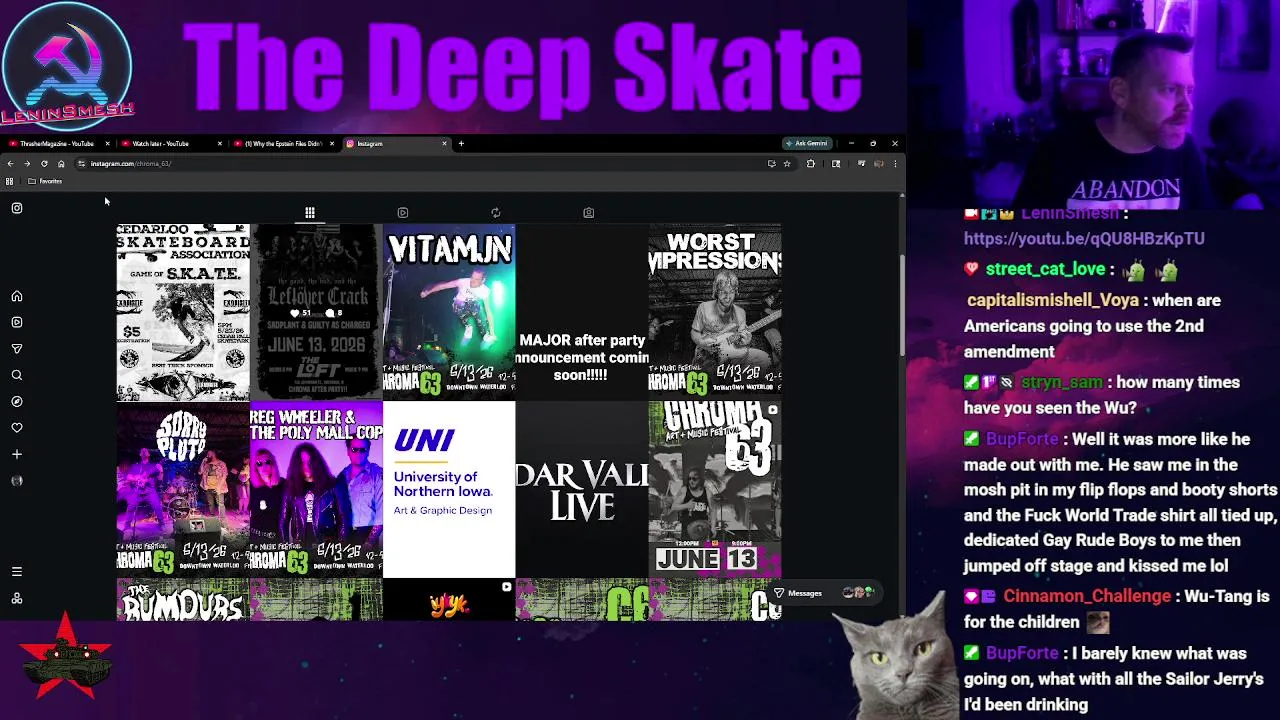Open Reels from the Instagram sidebar
This screenshot has height=720, width=1280.
(x=17, y=323)
